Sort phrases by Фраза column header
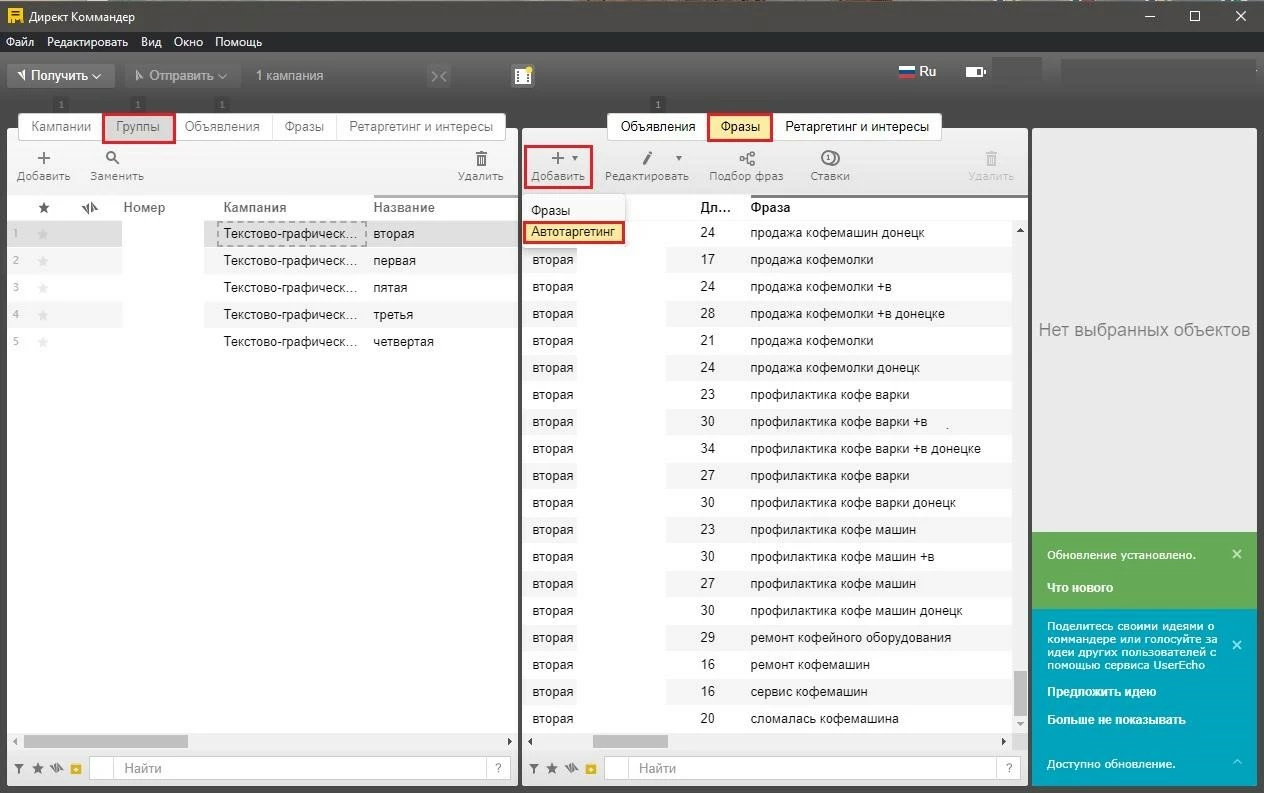This screenshot has height=793, width=1264. pos(770,207)
